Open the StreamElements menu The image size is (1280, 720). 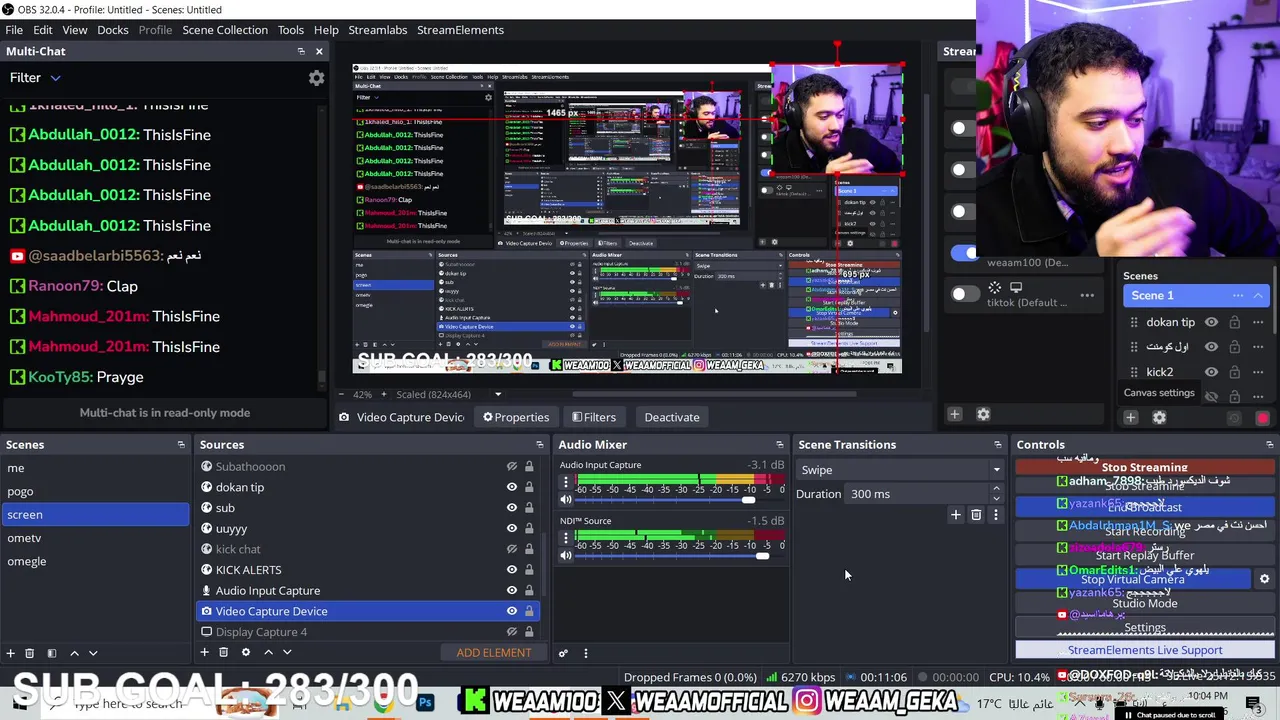tap(460, 30)
